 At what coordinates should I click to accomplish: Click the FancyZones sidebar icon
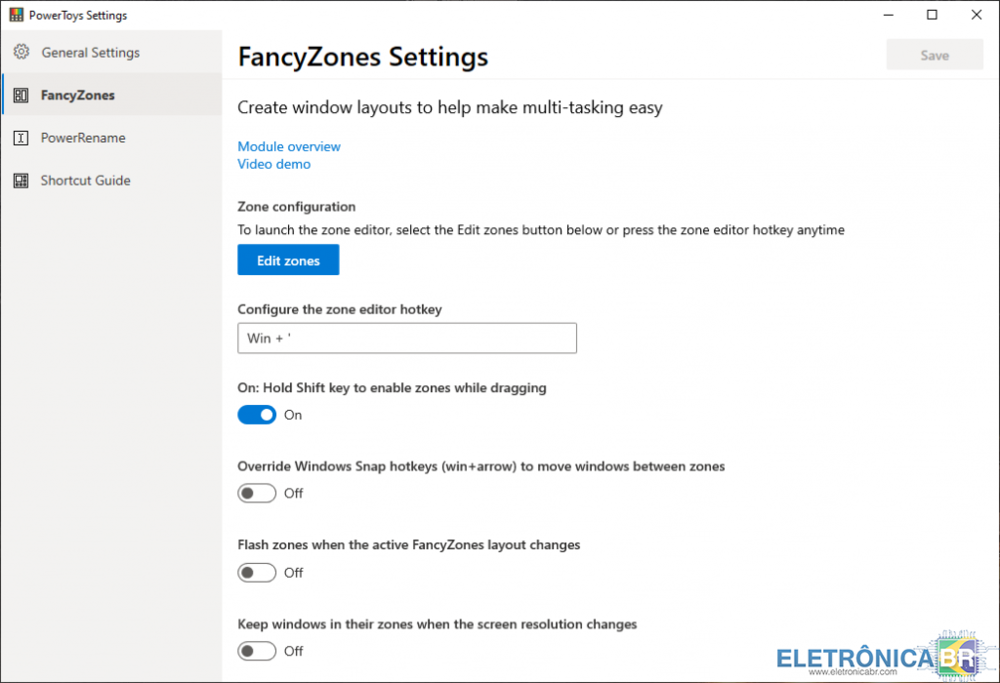[21, 95]
